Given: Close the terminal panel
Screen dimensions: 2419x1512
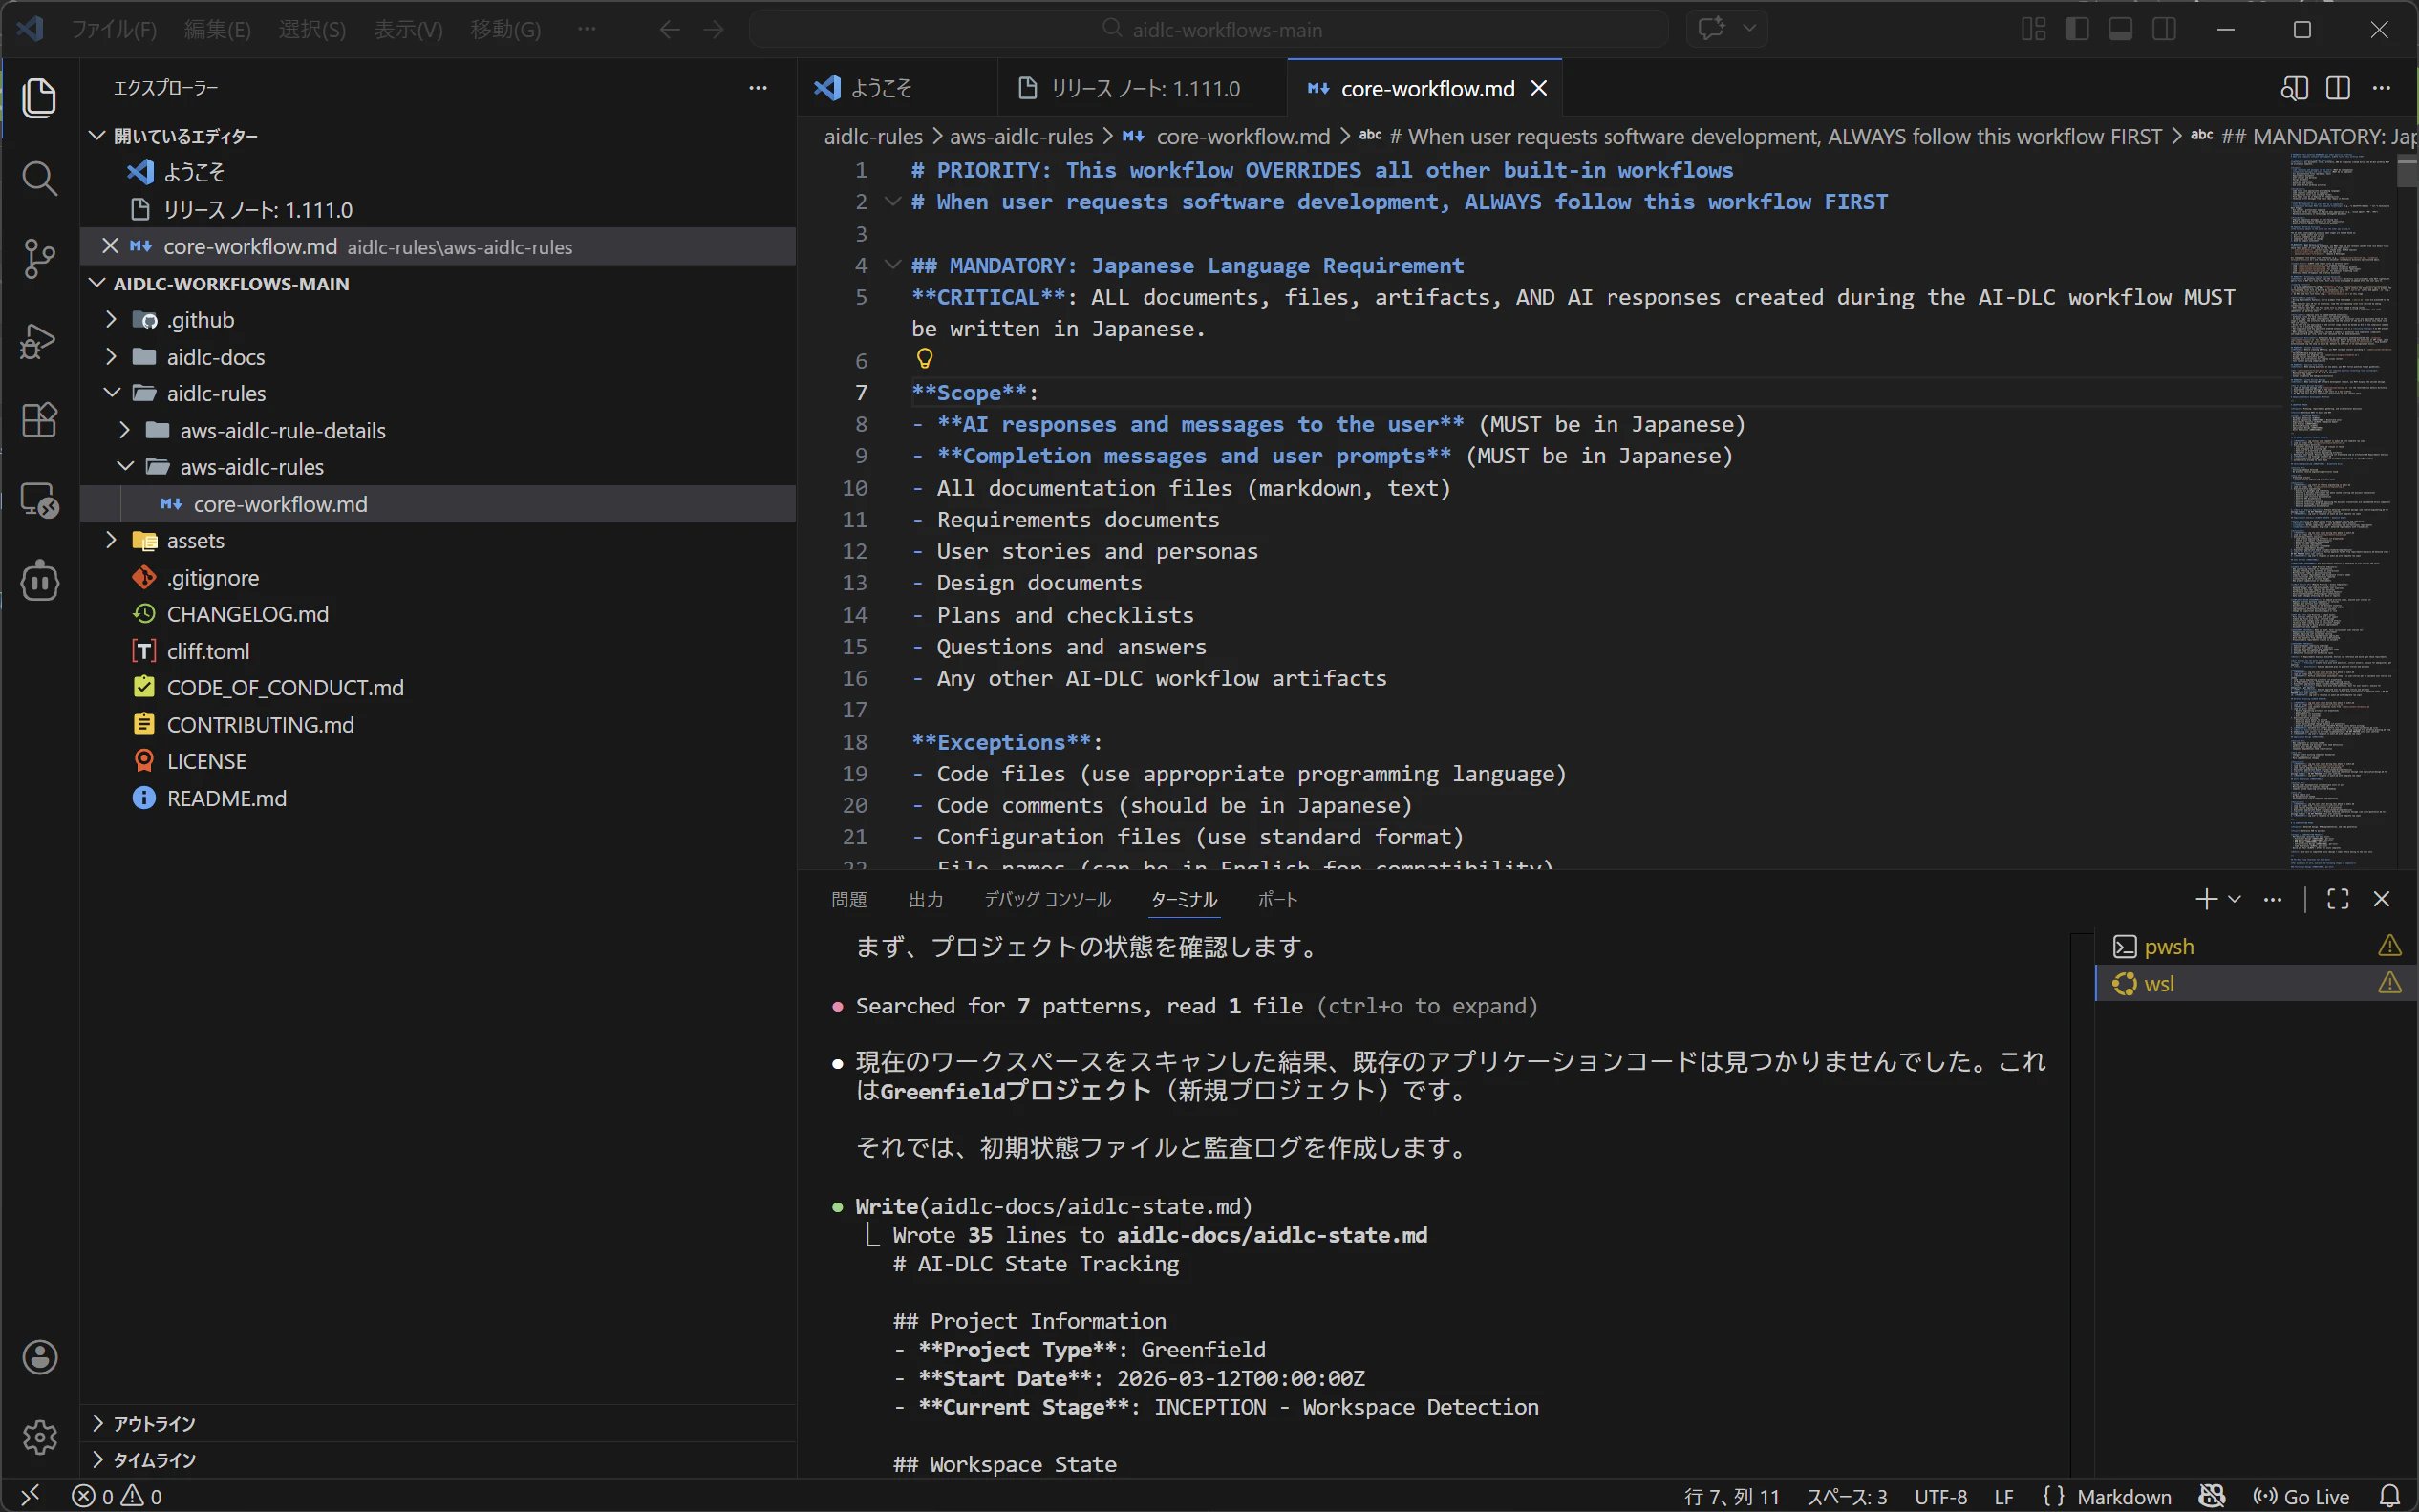Looking at the screenshot, I should [x=2382, y=899].
